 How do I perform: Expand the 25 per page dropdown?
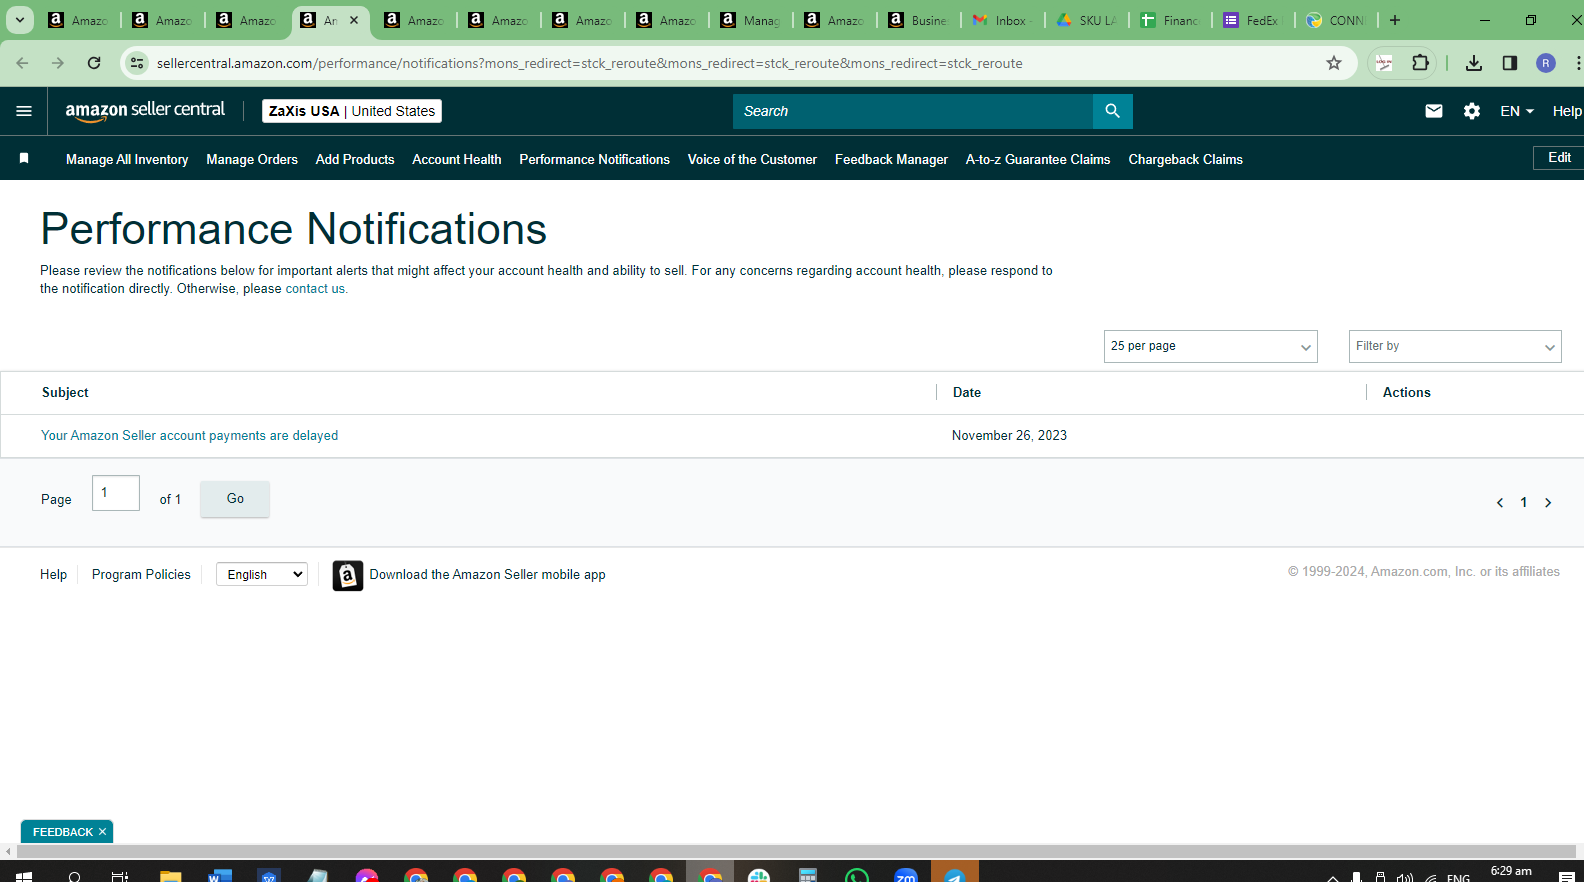point(1210,346)
